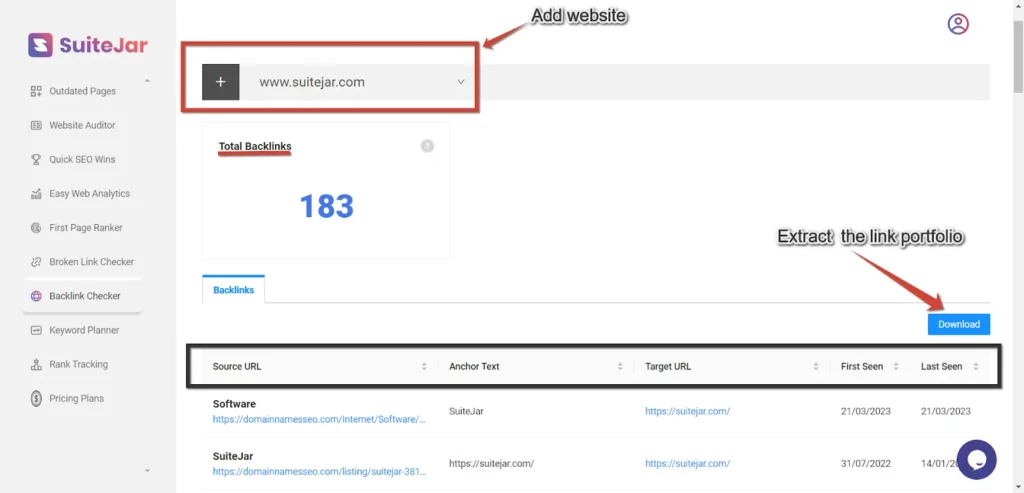Click the plus icon to add a website
The height and width of the screenshot is (493, 1024).
(221, 82)
